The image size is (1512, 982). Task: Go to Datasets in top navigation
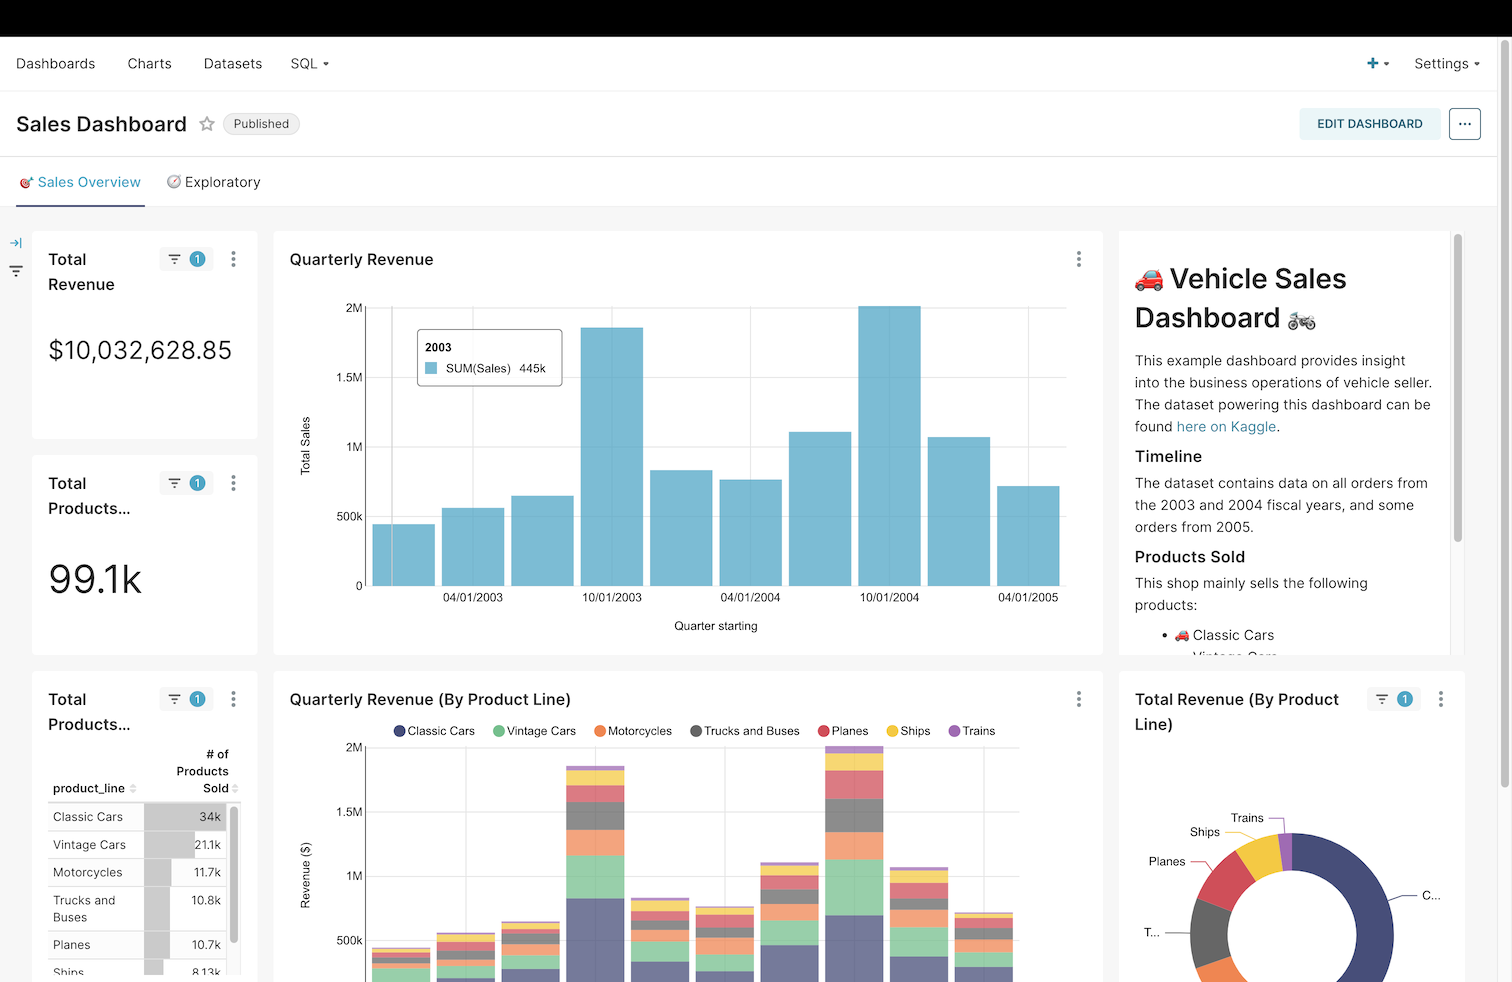pyautogui.click(x=233, y=64)
